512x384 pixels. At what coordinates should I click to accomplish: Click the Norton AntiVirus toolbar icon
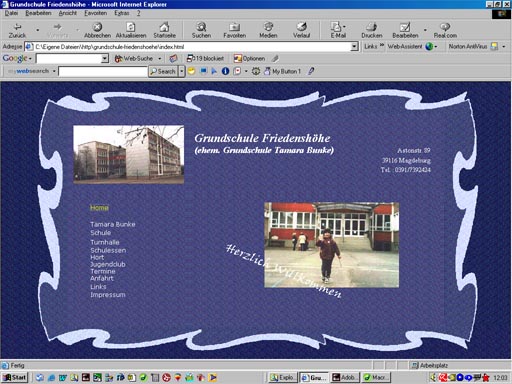click(473, 46)
